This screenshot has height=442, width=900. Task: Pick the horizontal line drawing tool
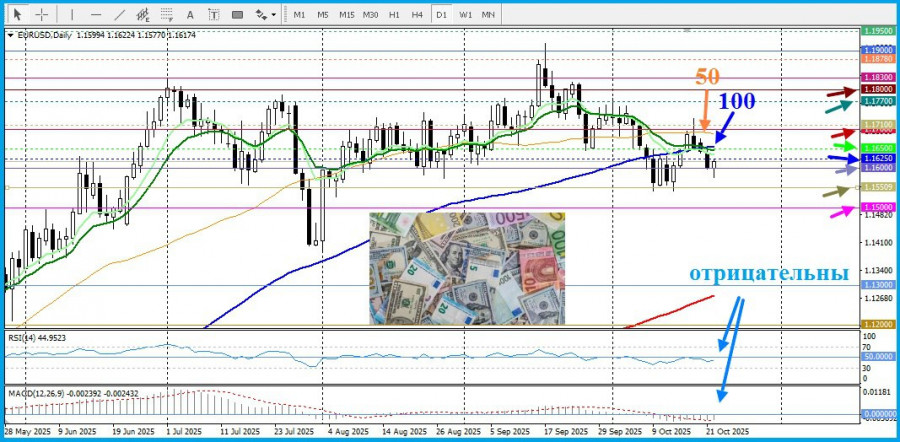96,15
